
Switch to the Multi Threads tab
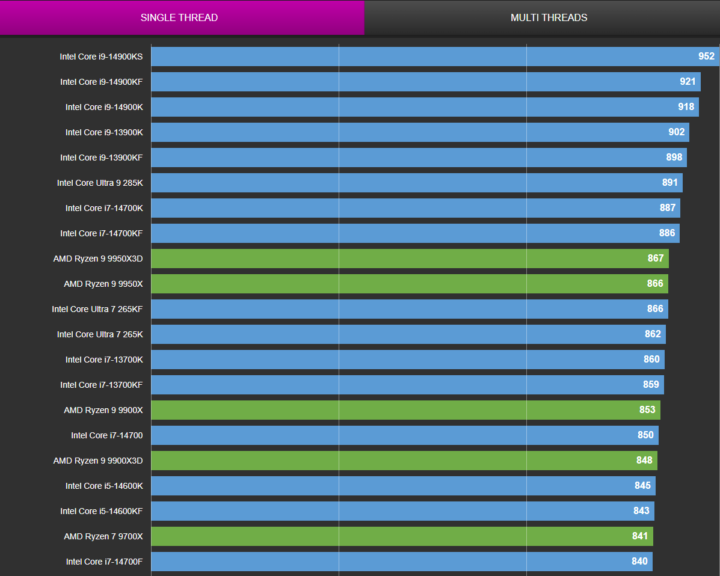pos(548,17)
